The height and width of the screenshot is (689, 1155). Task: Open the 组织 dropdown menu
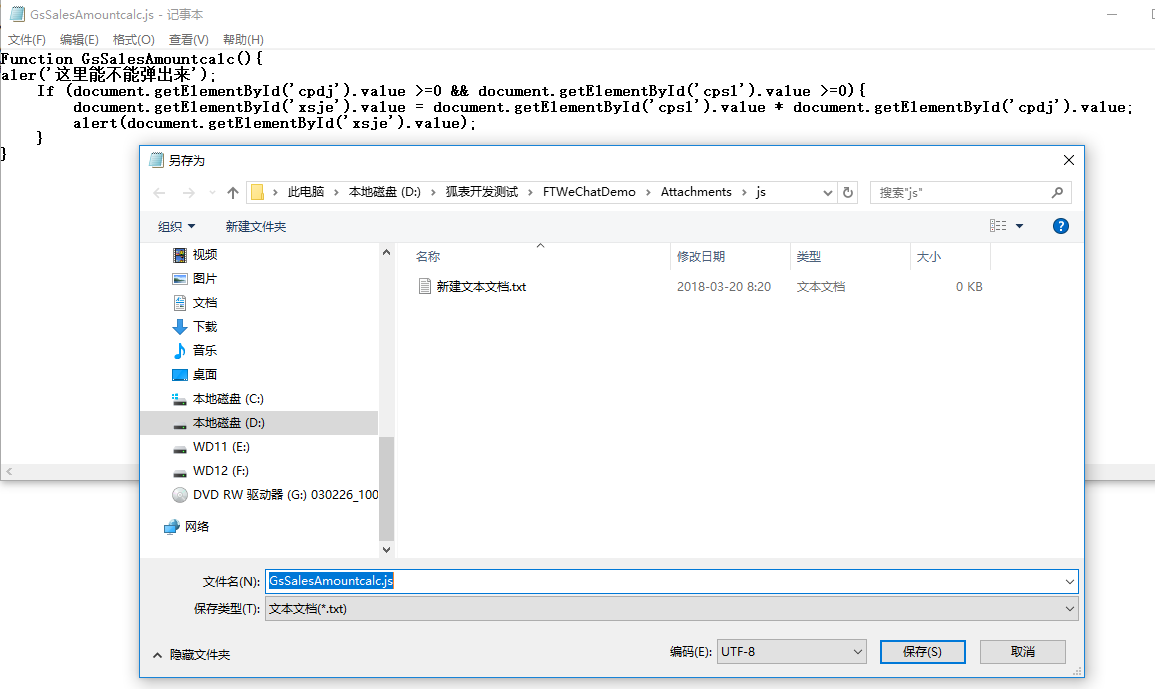tap(177, 227)
